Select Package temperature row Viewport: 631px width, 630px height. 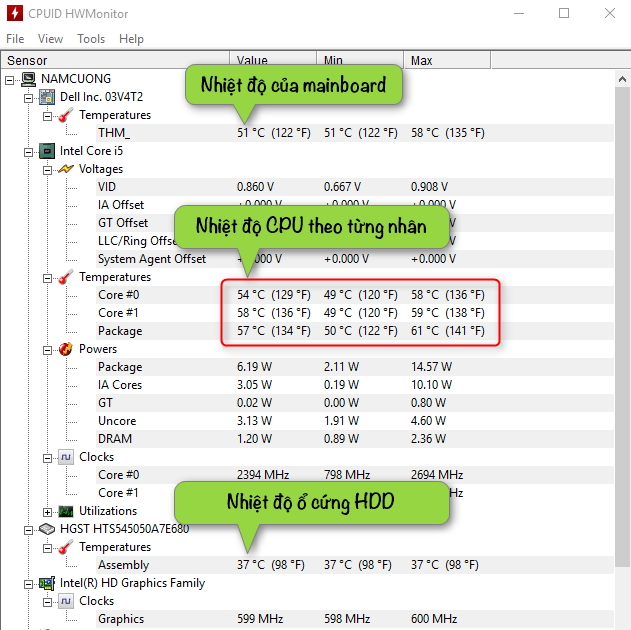point(355,331)
